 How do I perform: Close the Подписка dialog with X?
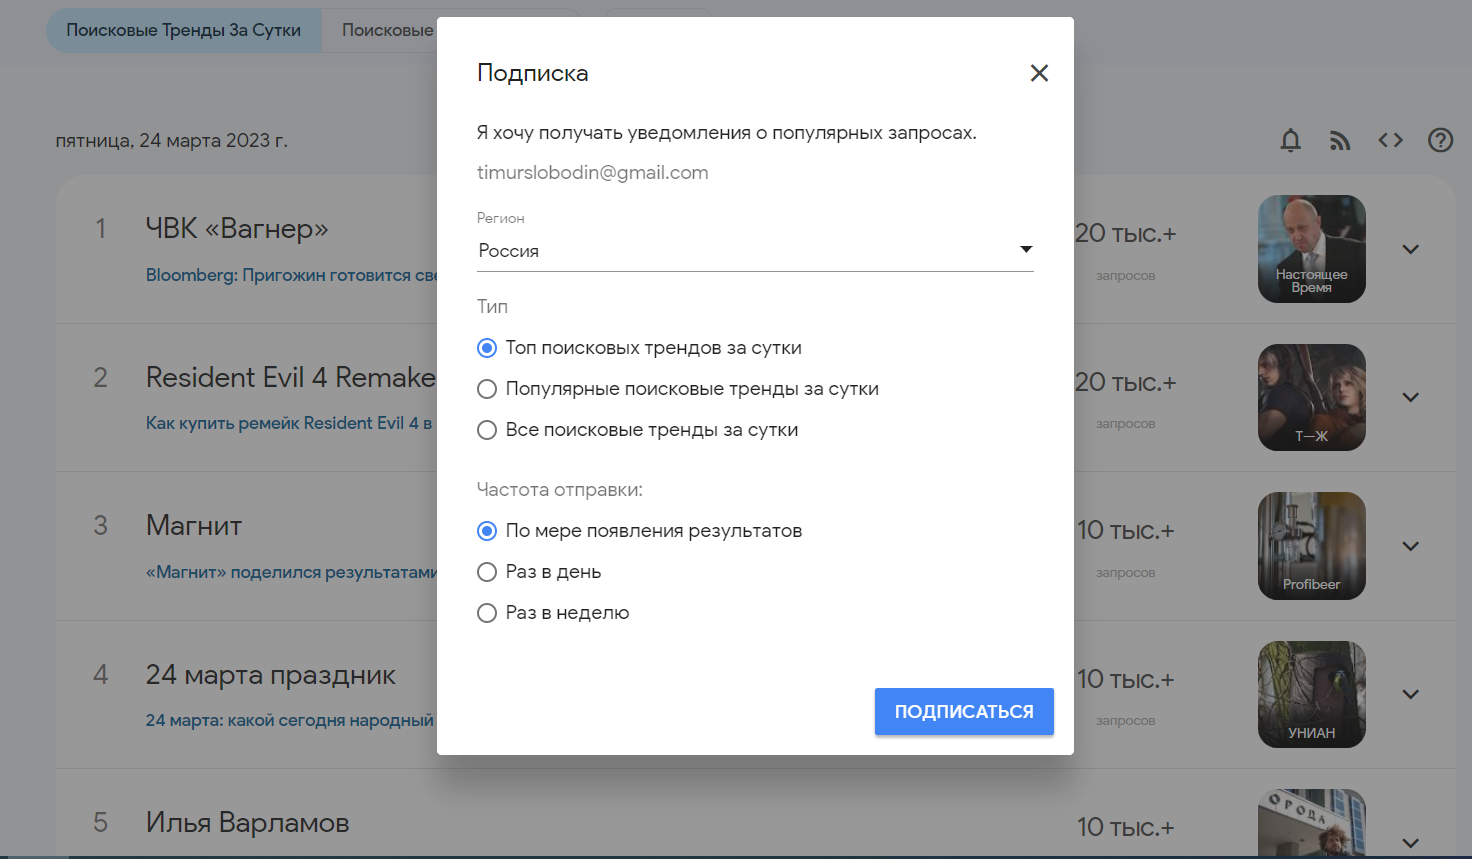coord(1039,73)
